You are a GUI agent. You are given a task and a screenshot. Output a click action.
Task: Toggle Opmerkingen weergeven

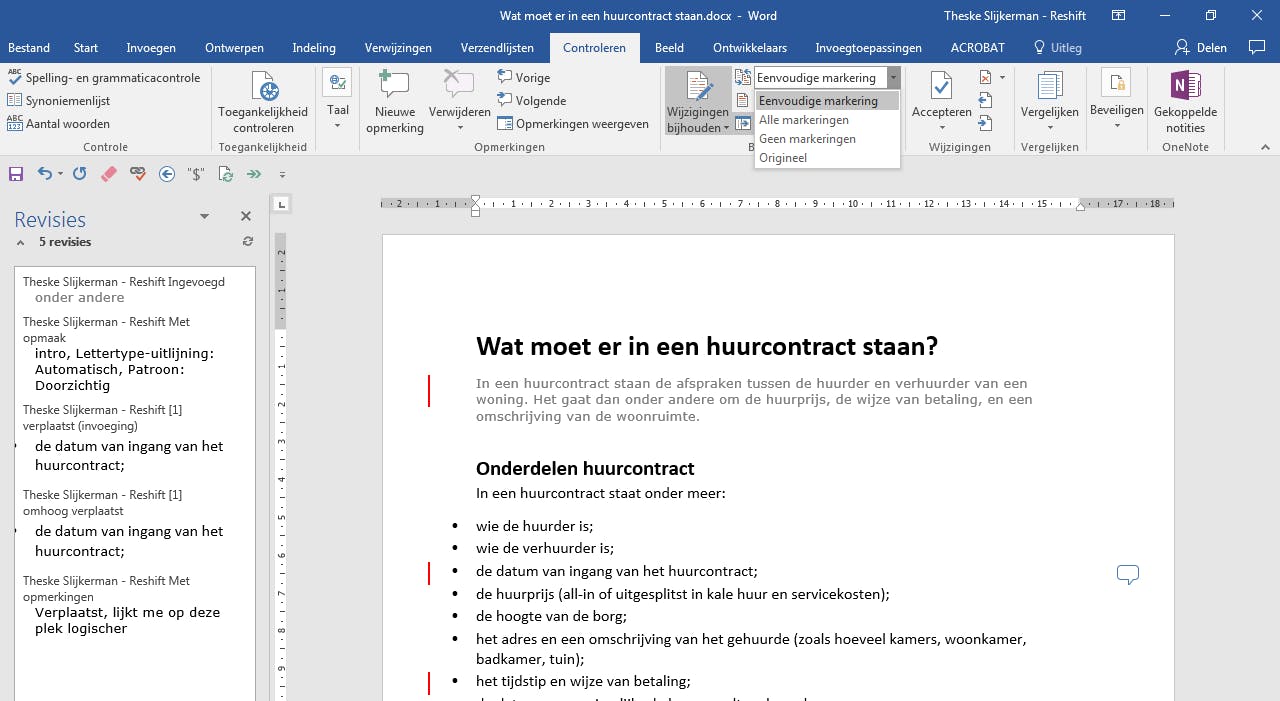[573, 124]
